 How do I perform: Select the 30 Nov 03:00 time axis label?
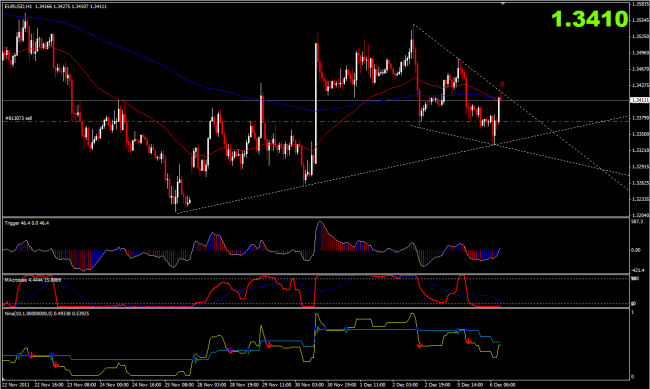click(308, 385)
